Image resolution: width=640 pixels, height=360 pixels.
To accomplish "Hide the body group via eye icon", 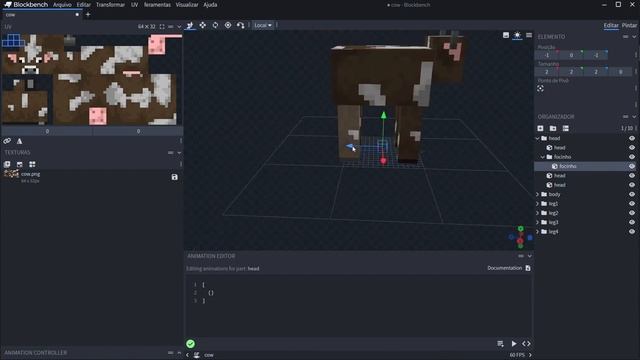I will (x=632, y=194).
